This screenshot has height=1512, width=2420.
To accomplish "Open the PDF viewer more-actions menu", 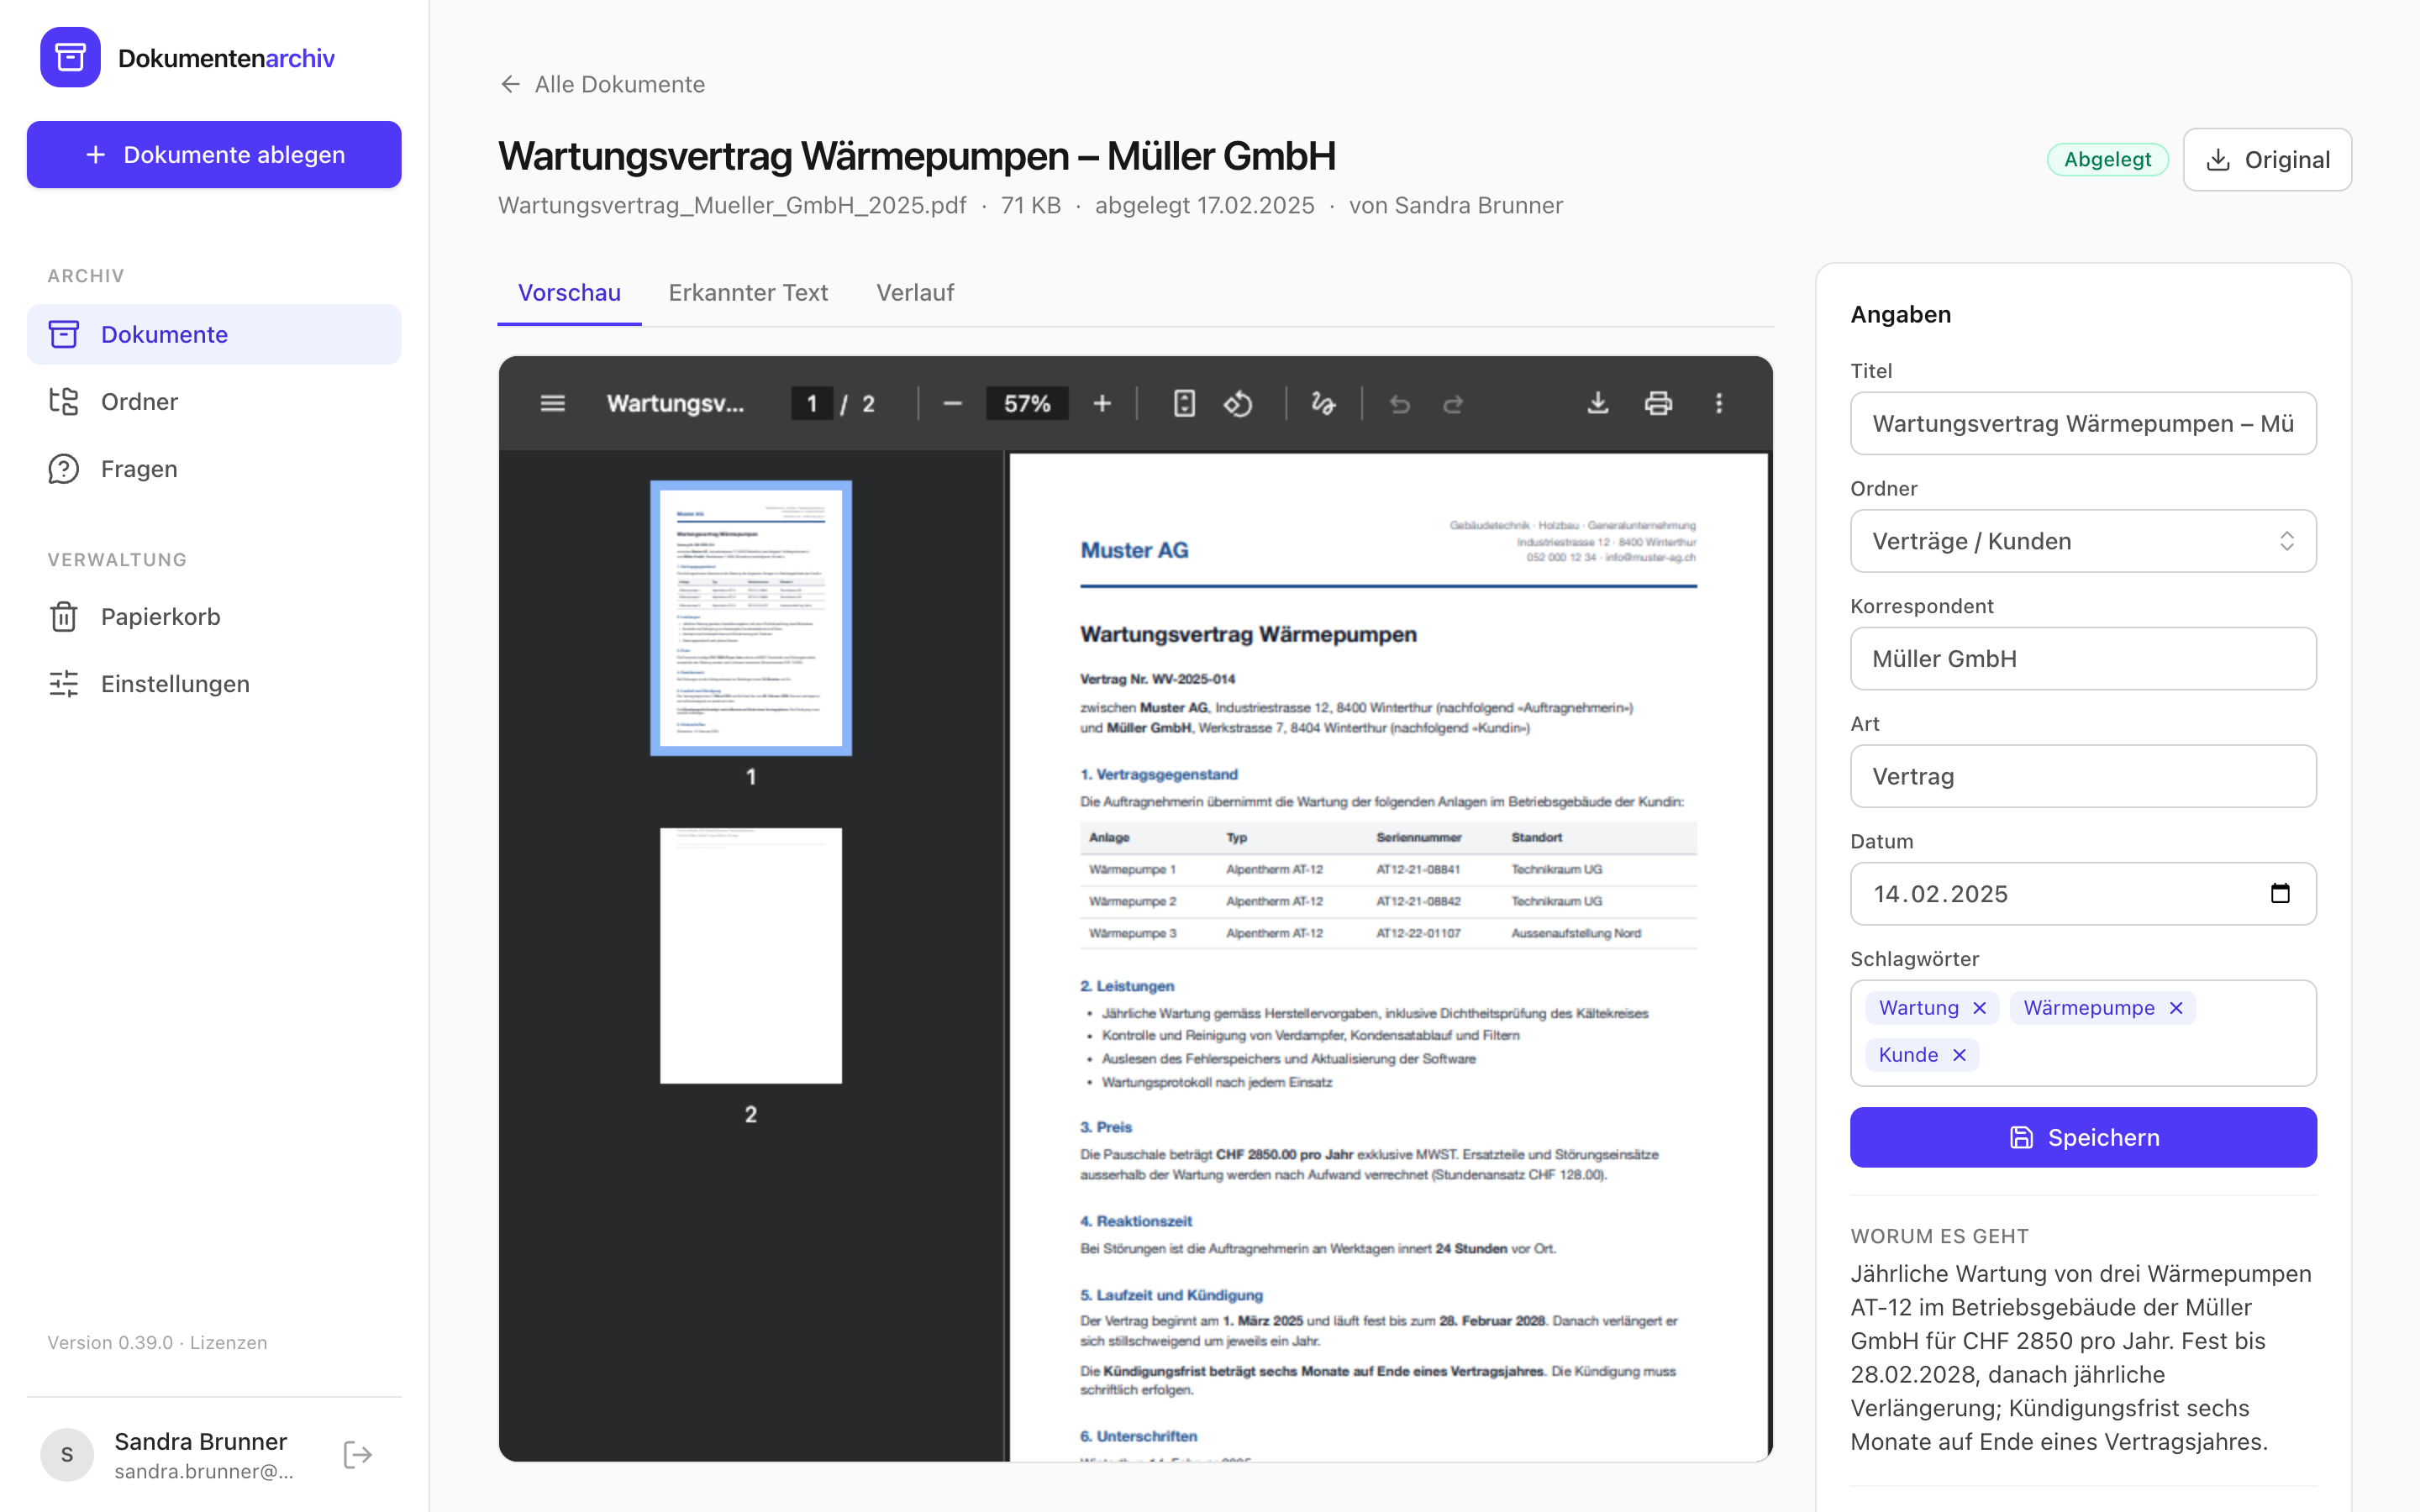I will (1719, 403).
